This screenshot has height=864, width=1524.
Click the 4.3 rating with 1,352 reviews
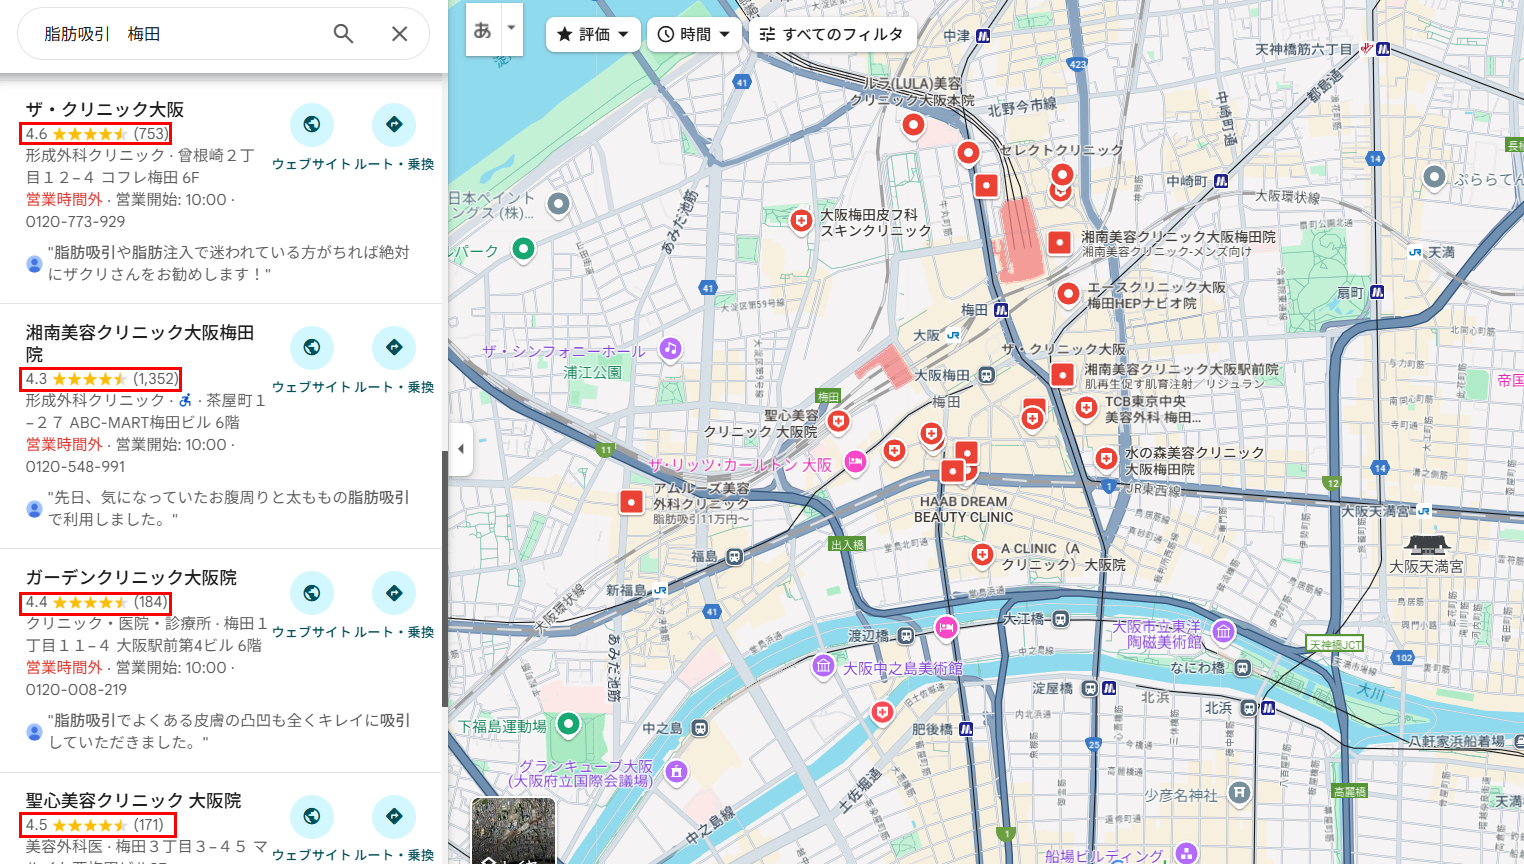click(x=101, y=379)
